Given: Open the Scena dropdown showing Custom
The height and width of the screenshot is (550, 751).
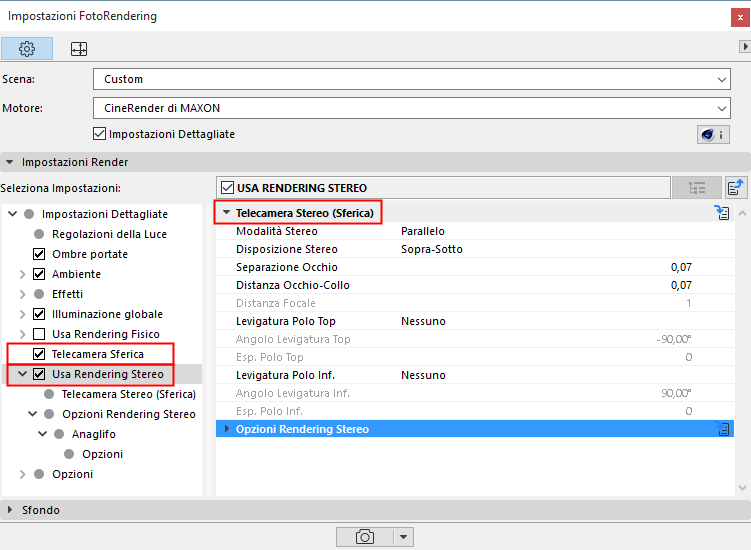Looking at the screenshot, I should click(x=411, y=79).
